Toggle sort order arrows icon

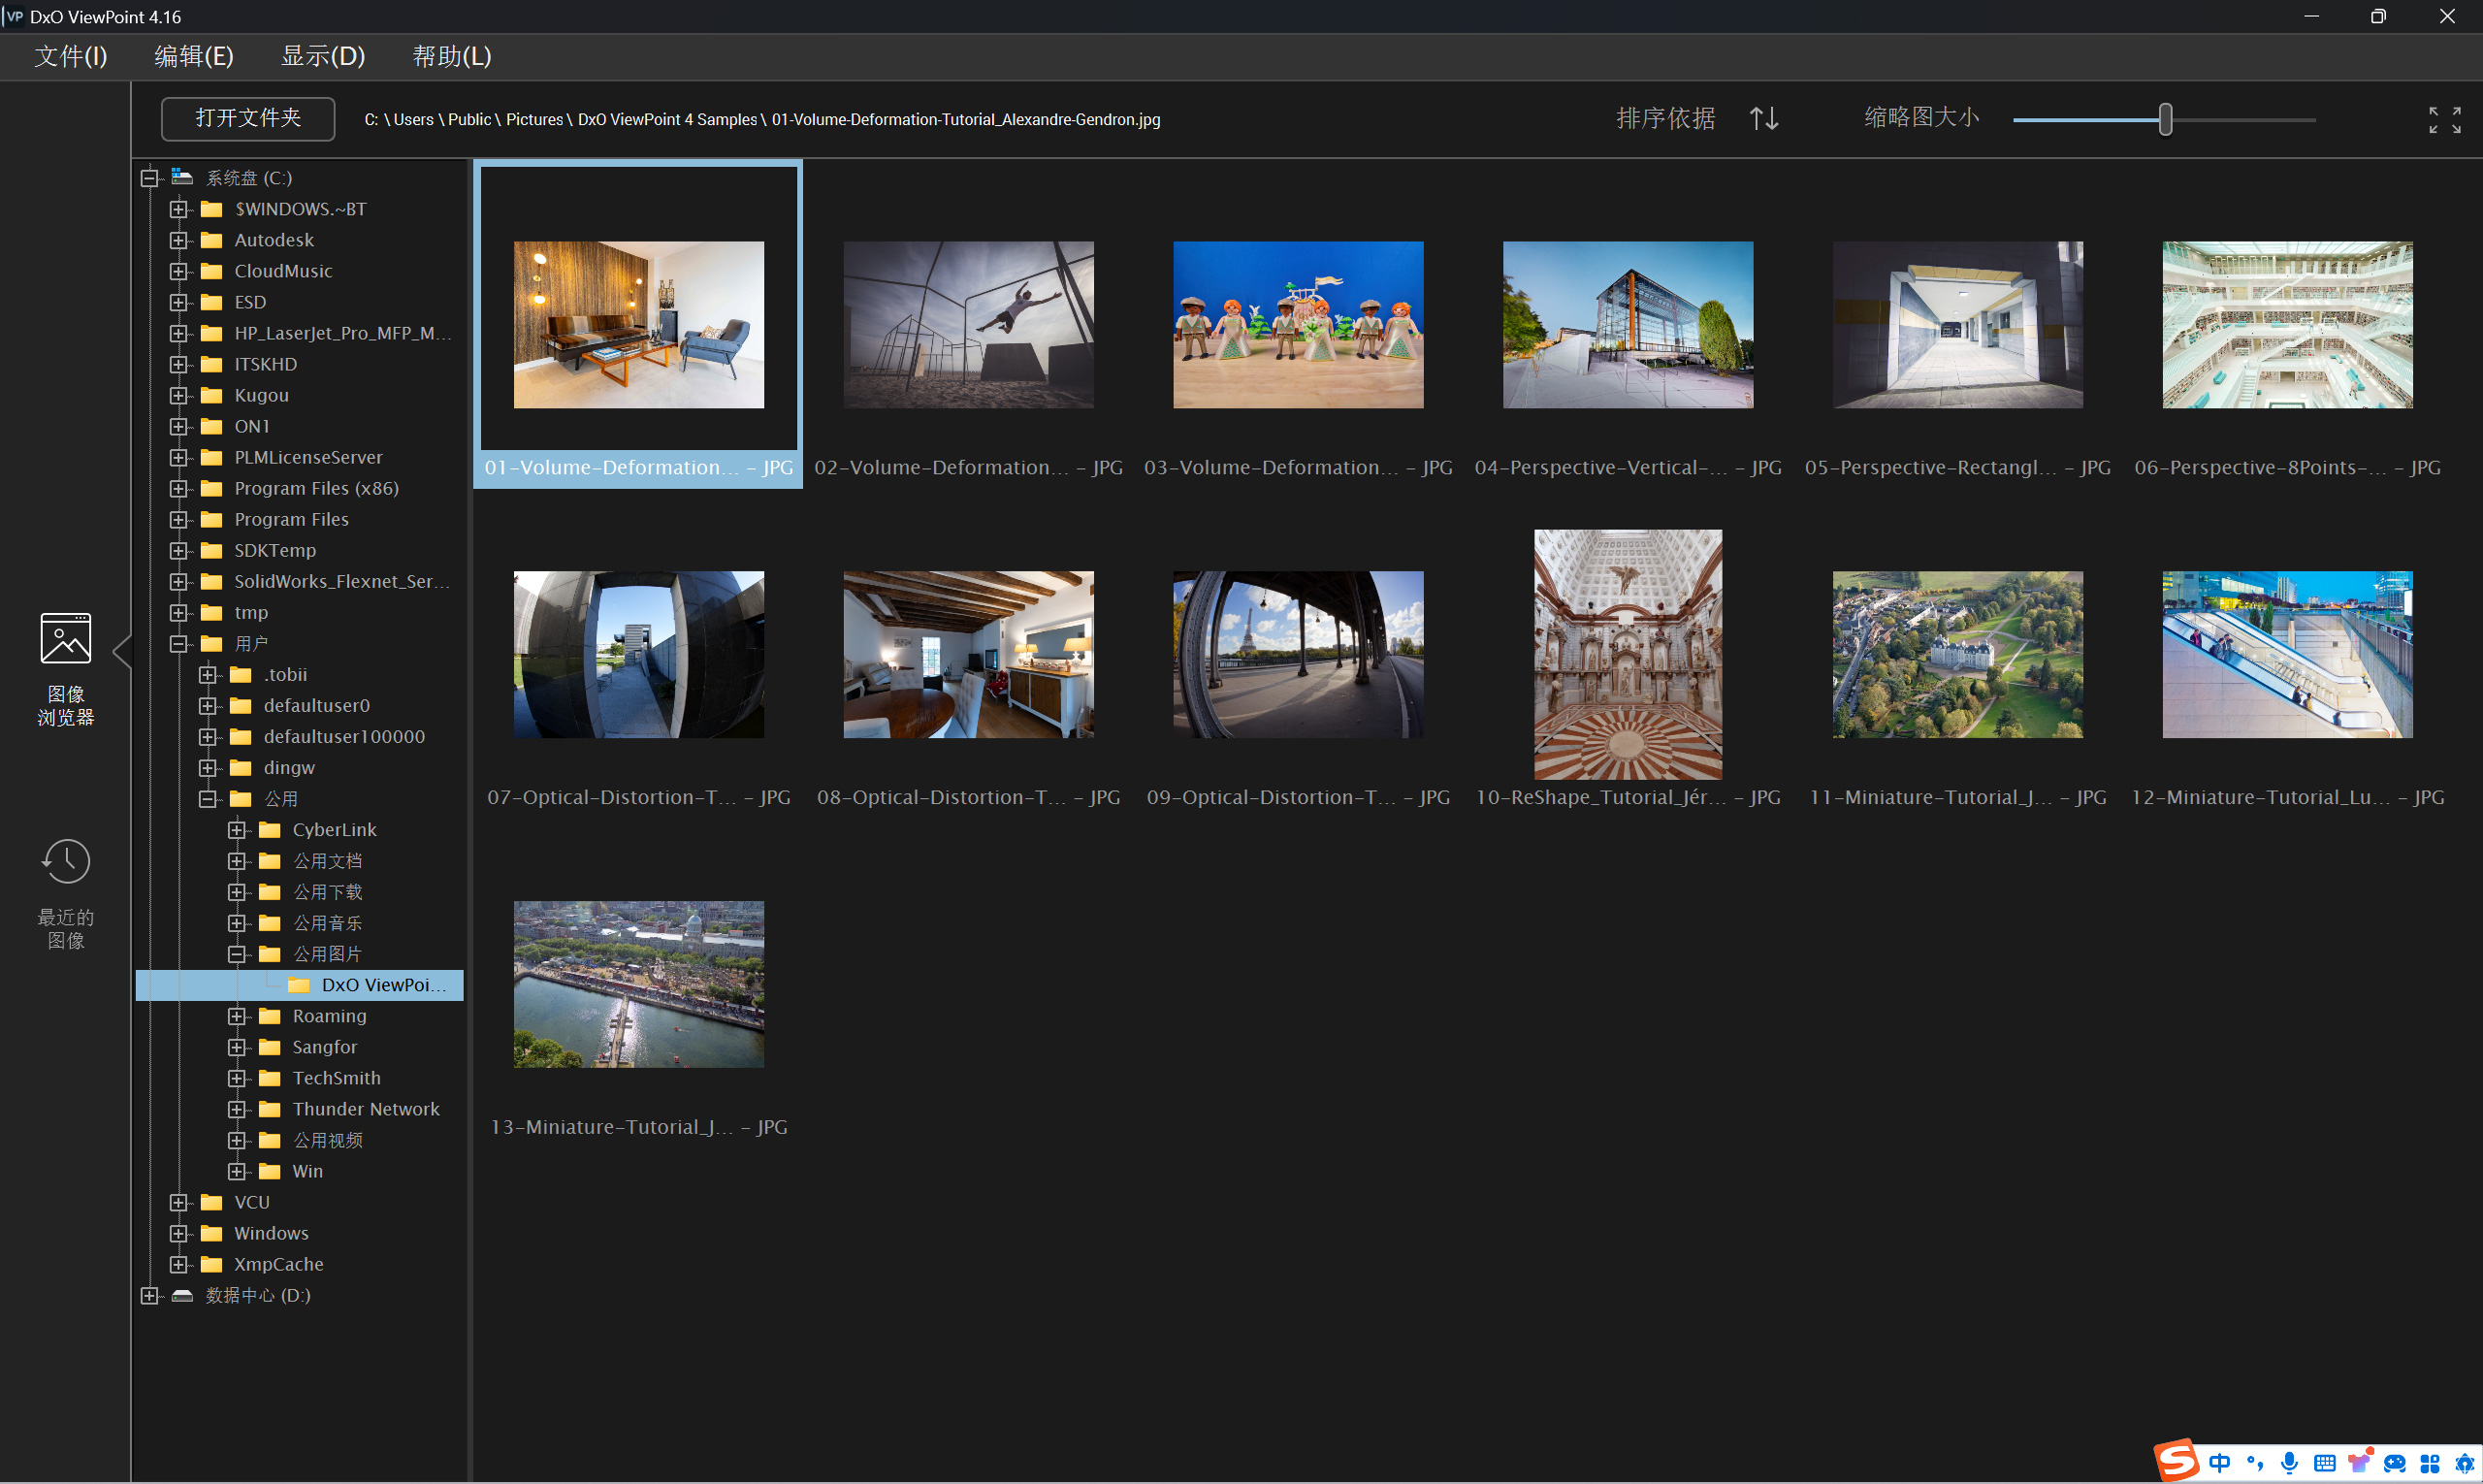(1764, 119)
